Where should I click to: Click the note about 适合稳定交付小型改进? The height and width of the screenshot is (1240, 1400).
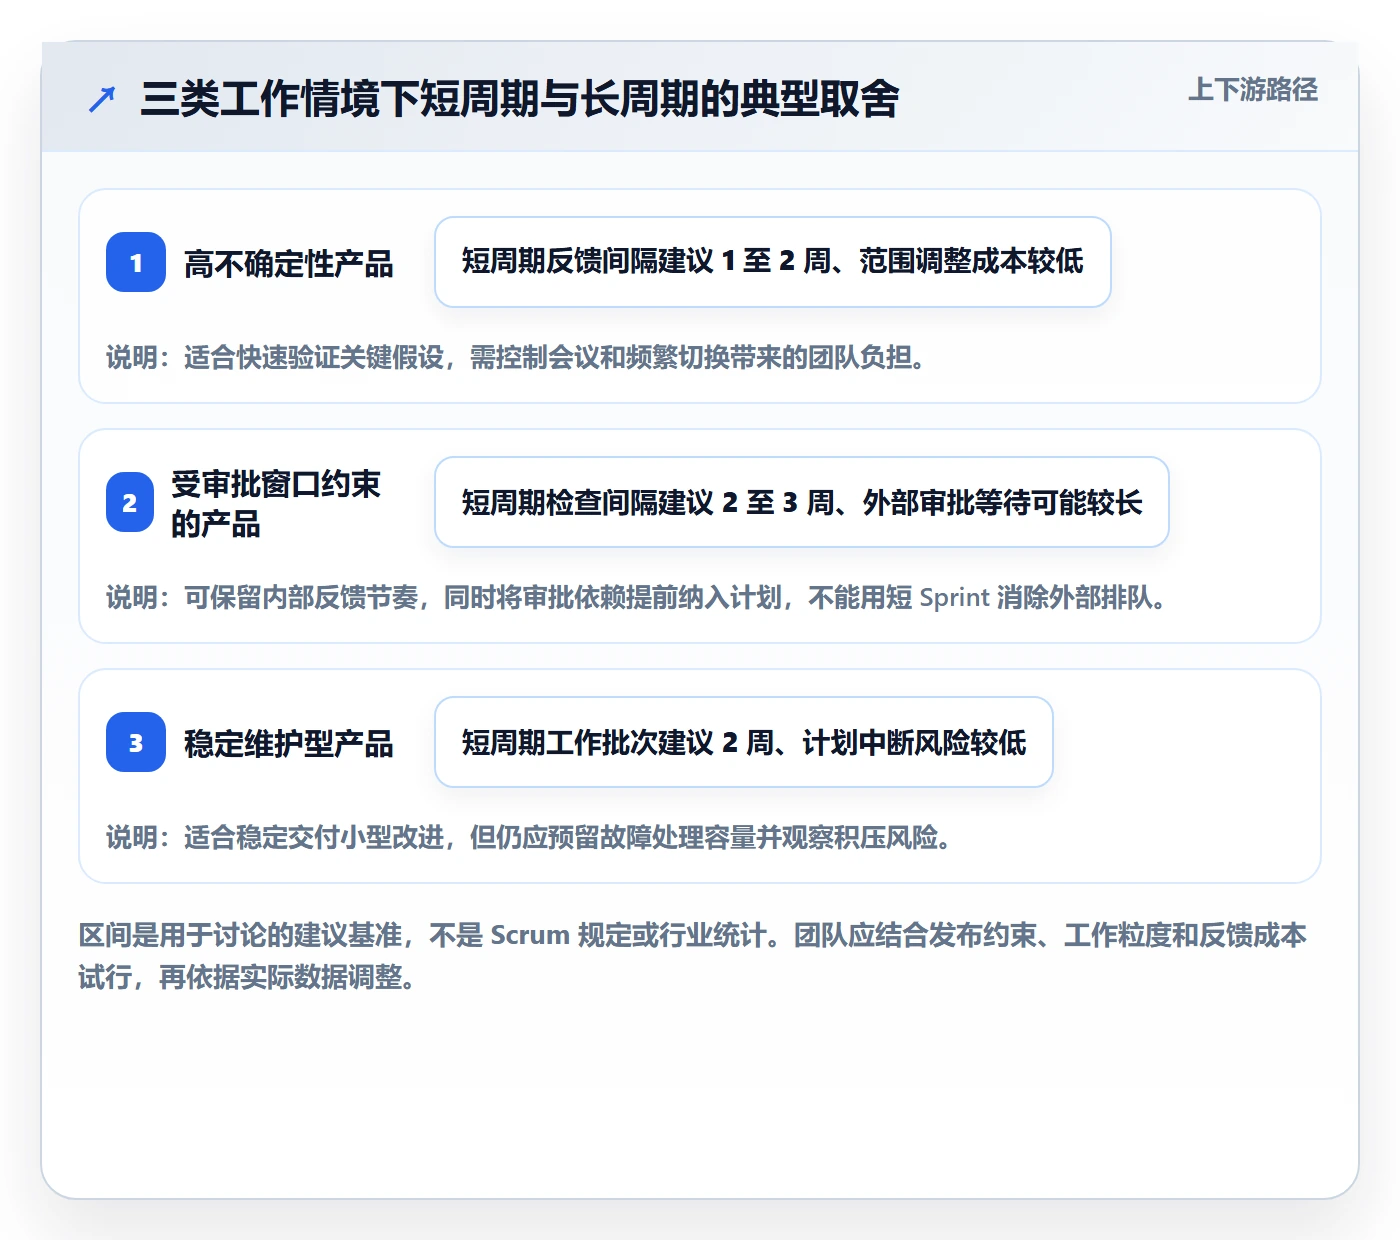(529, 837)
